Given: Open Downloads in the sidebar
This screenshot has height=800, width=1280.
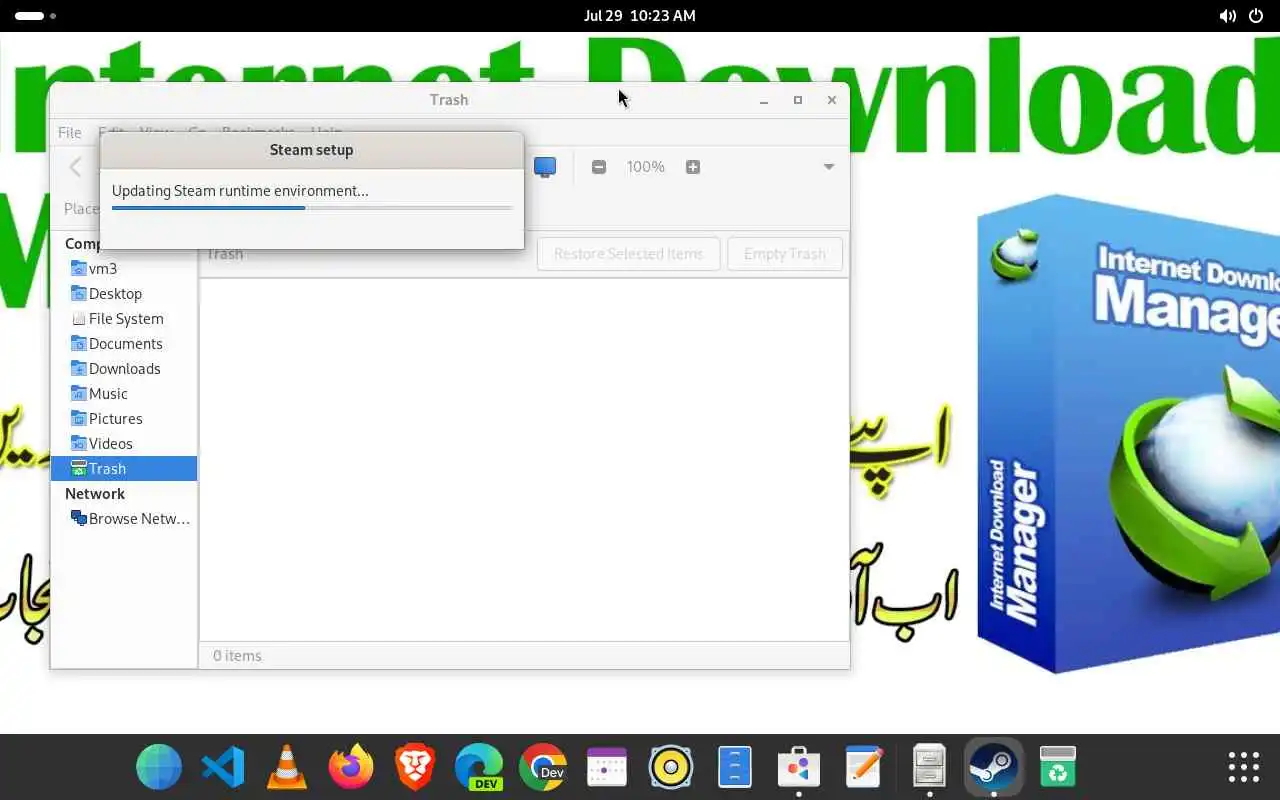Looking at the screenshot, I should (x=124, y=368).
